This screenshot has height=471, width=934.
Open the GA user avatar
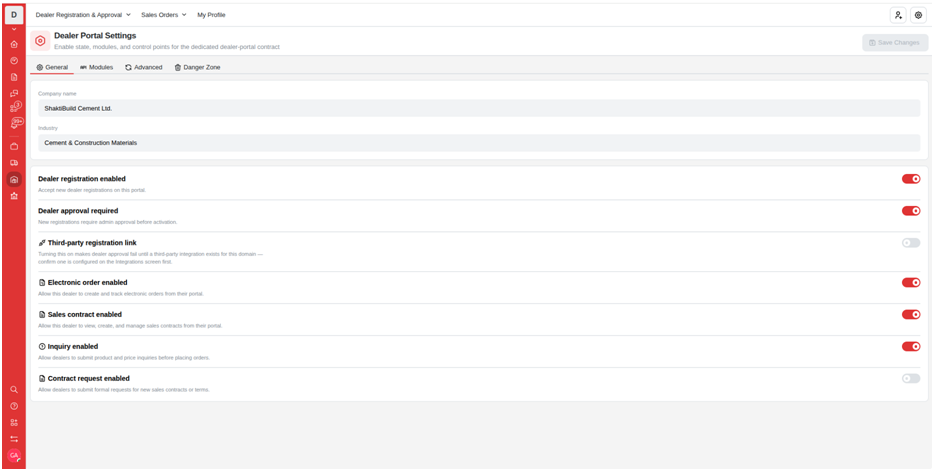point(14,455)
